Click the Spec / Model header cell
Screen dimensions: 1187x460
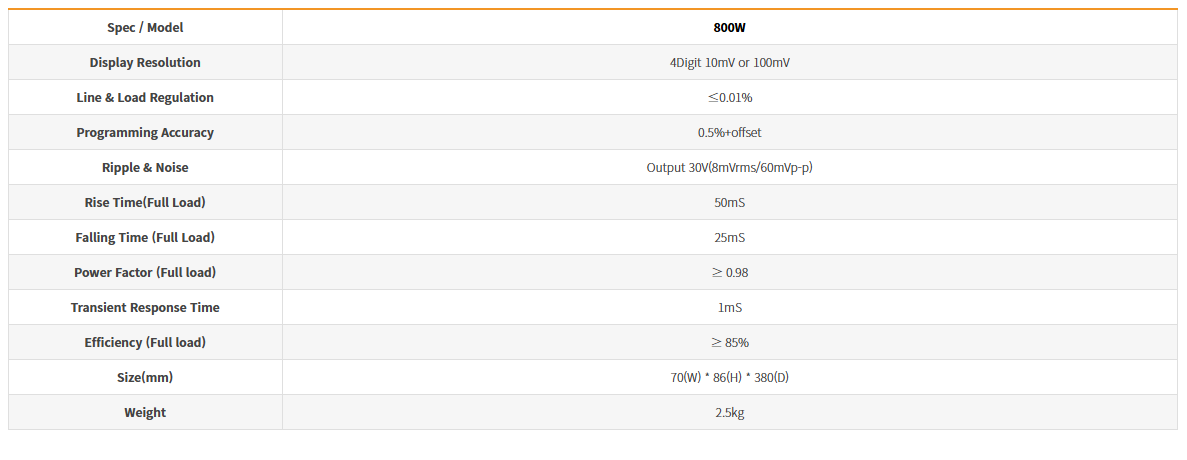tap(145, 28)
